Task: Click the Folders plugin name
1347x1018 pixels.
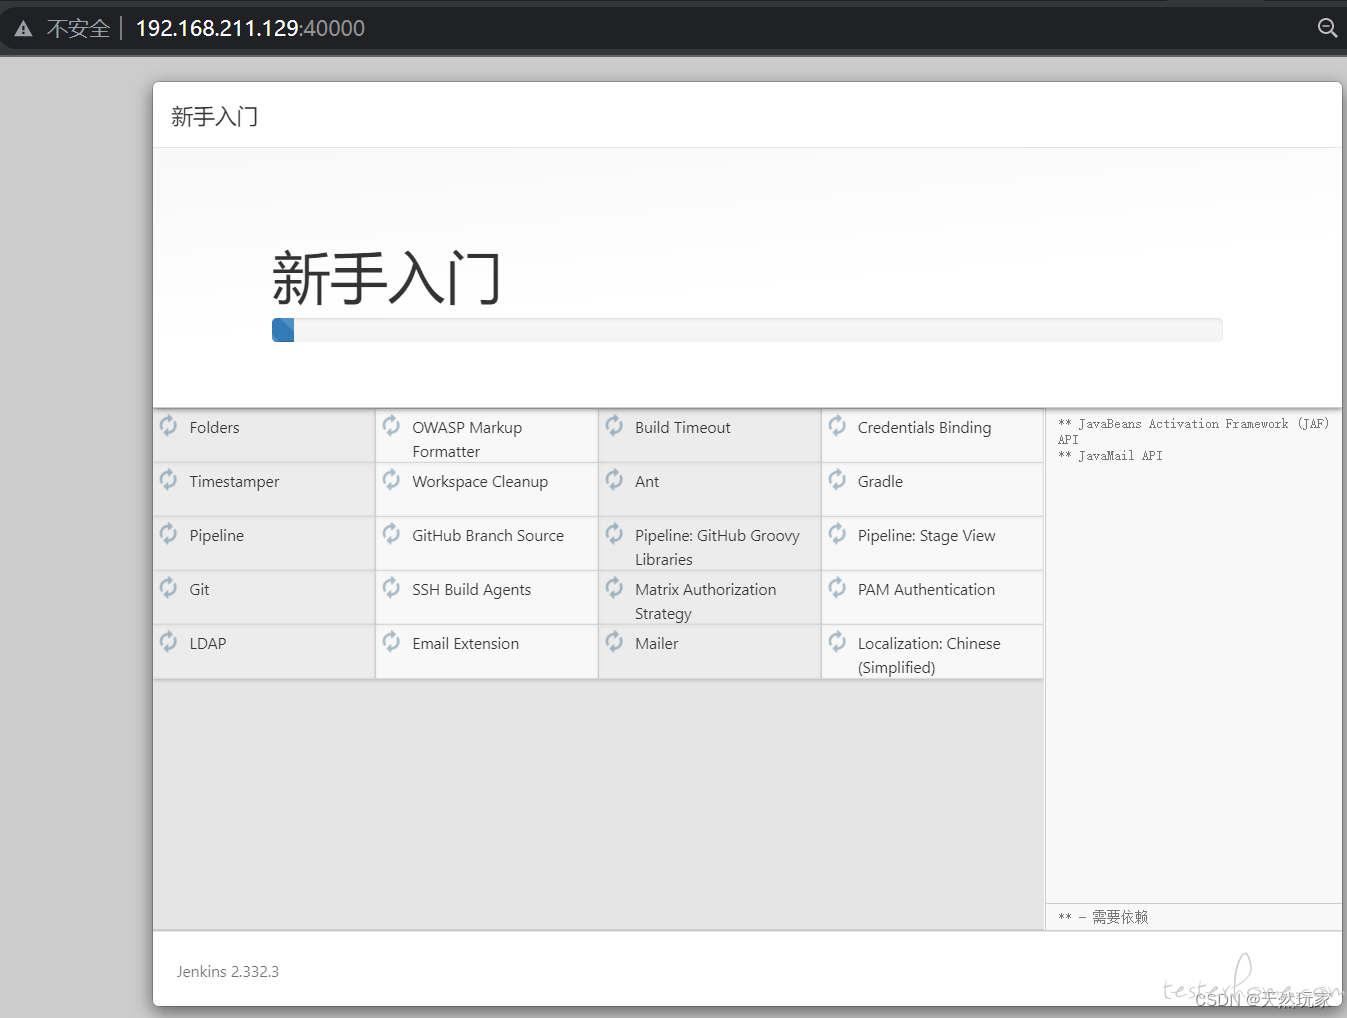Action: [214, 428]
